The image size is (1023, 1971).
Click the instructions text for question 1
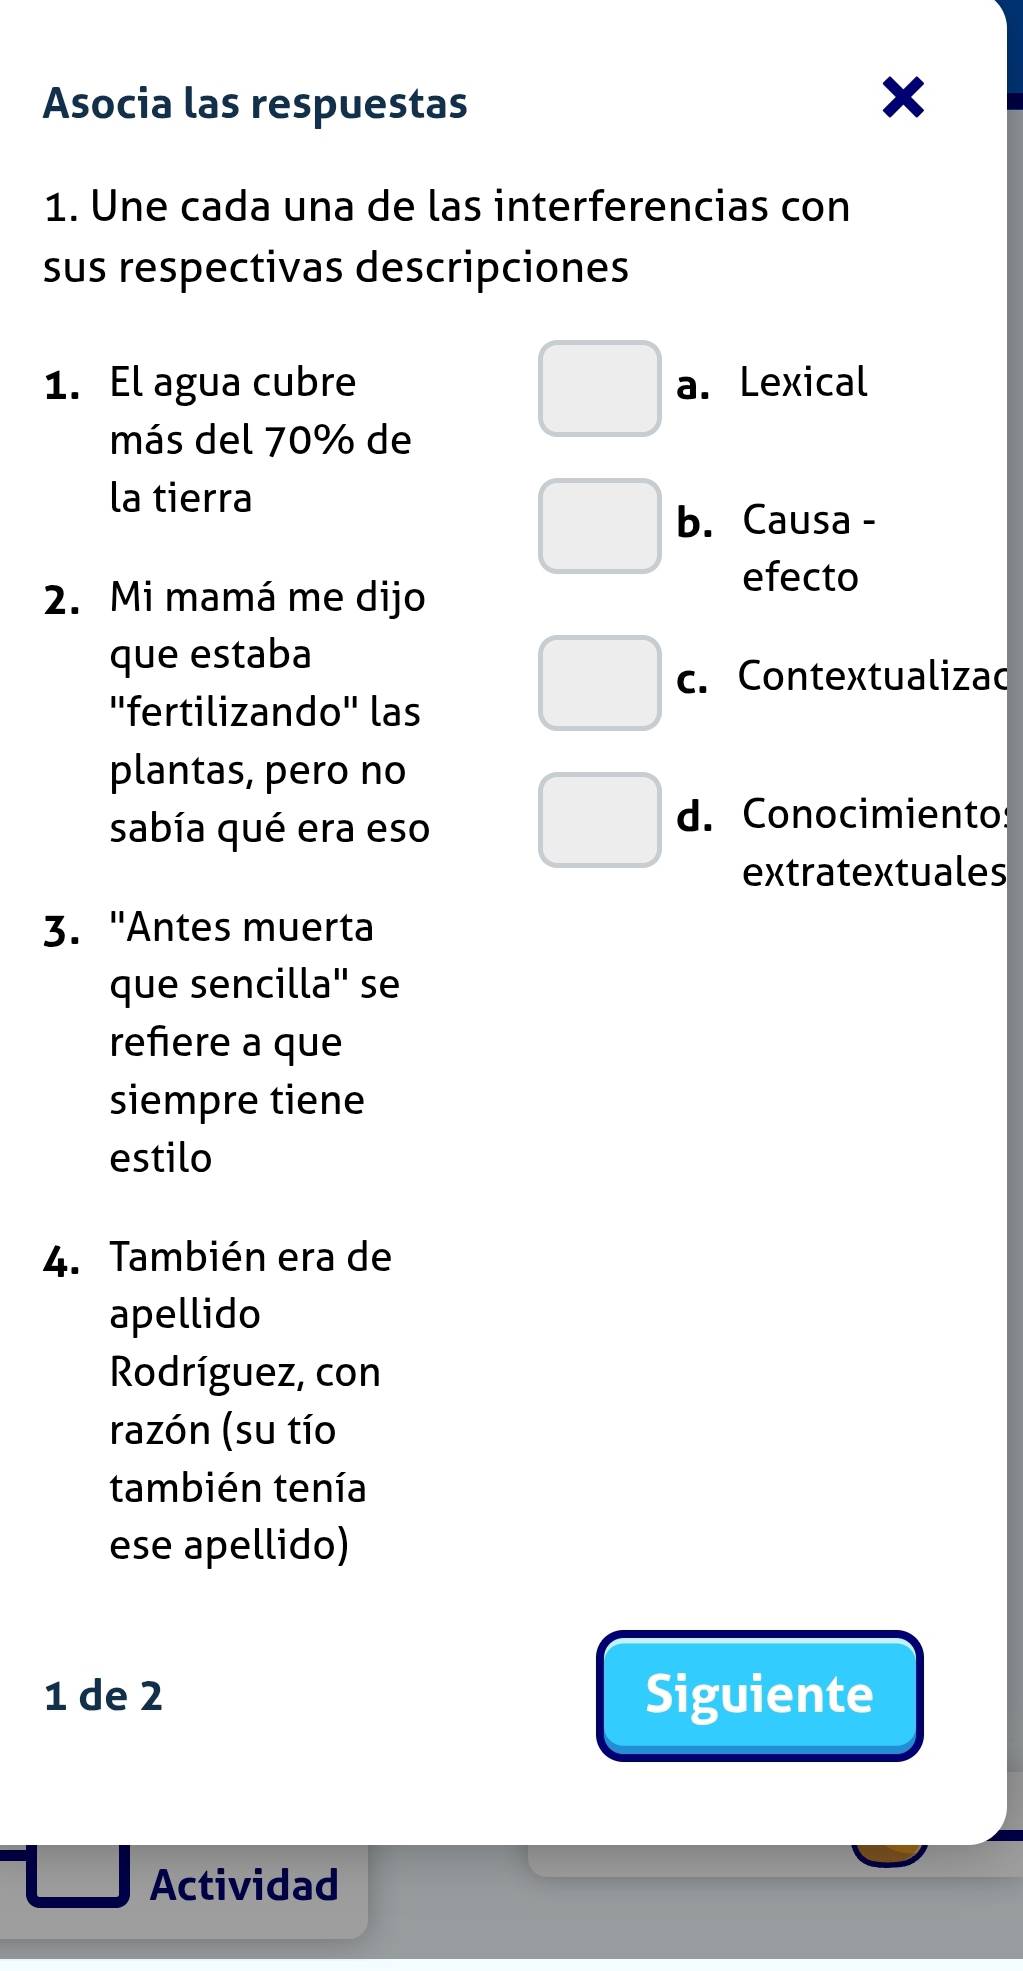click(447, 236)
